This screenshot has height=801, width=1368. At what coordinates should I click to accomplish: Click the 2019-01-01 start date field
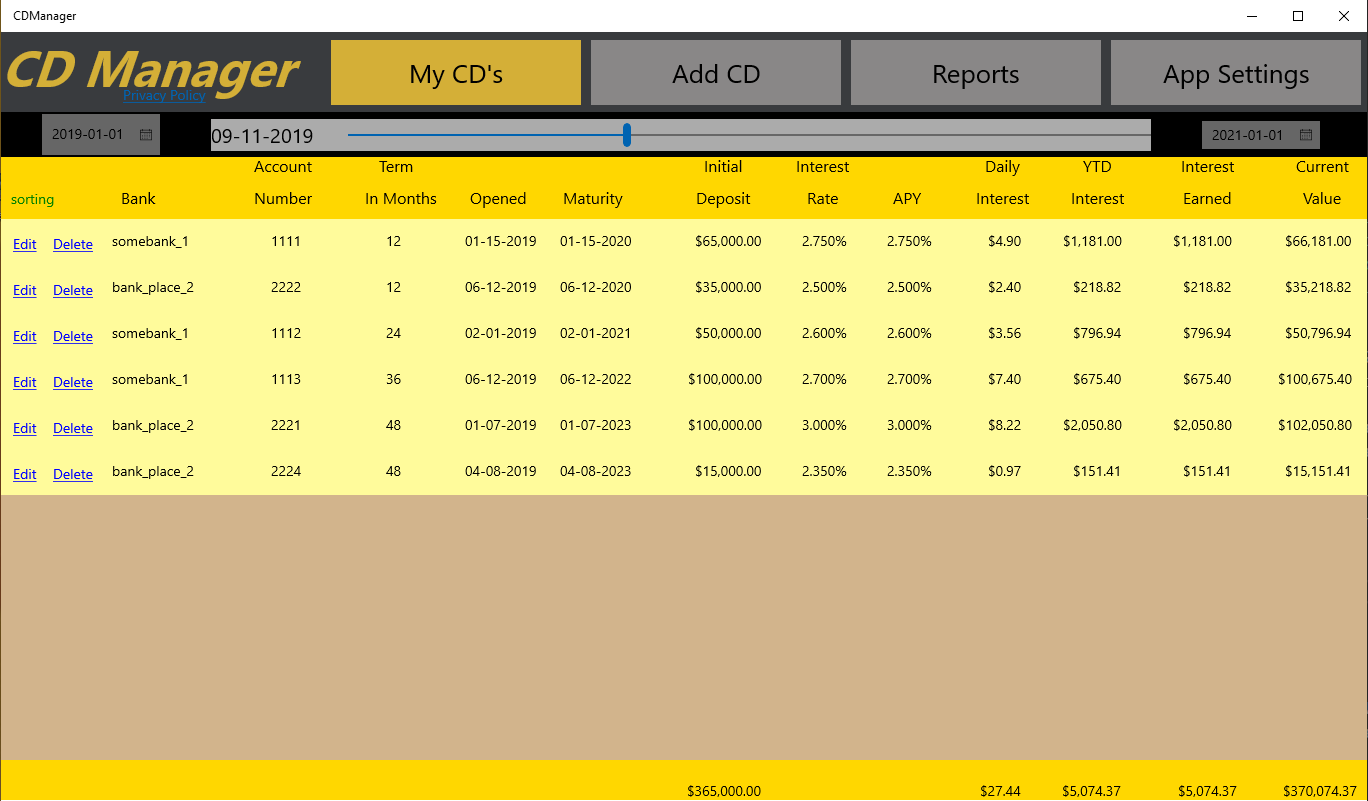click(88, 134)
